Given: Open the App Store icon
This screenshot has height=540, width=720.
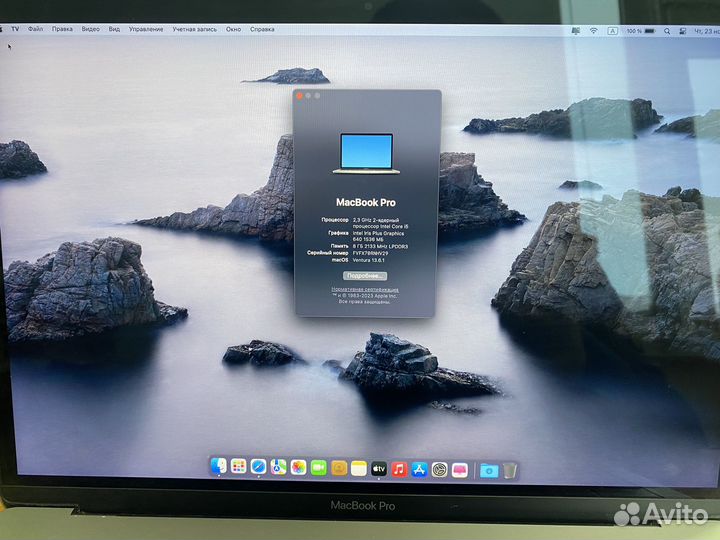Looking at the screenshot, I should click(419, 470).
